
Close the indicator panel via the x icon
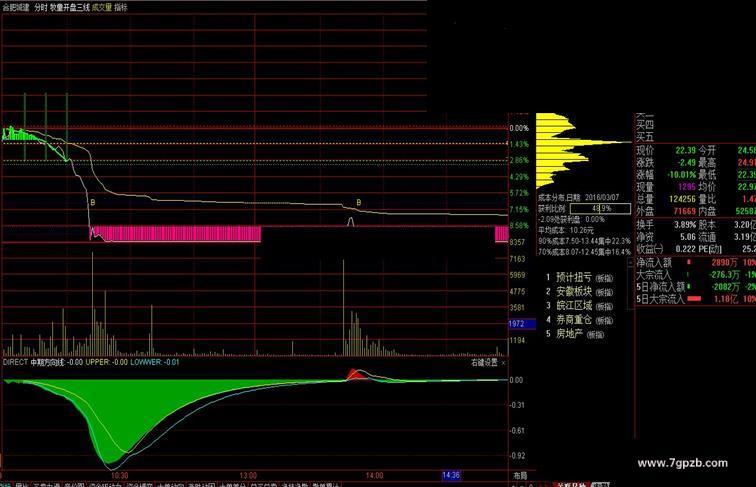pos(503,363)
